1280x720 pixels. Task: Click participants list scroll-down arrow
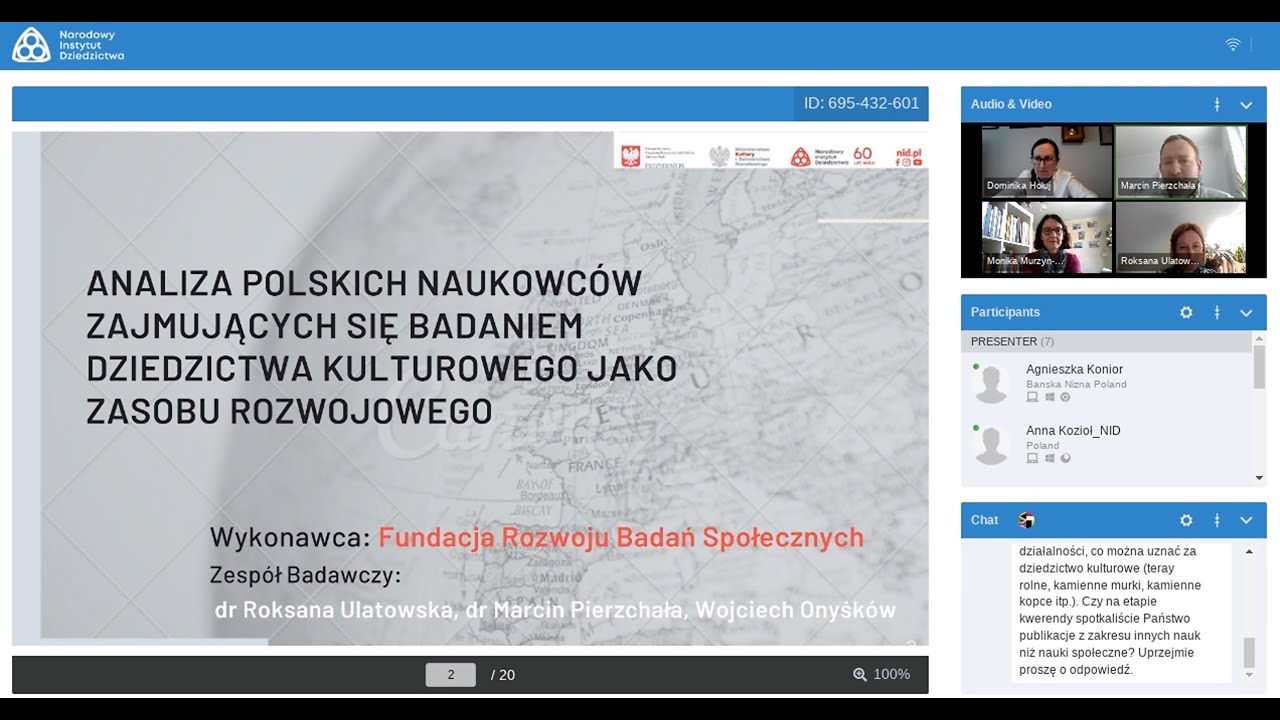pos(1259,479)
